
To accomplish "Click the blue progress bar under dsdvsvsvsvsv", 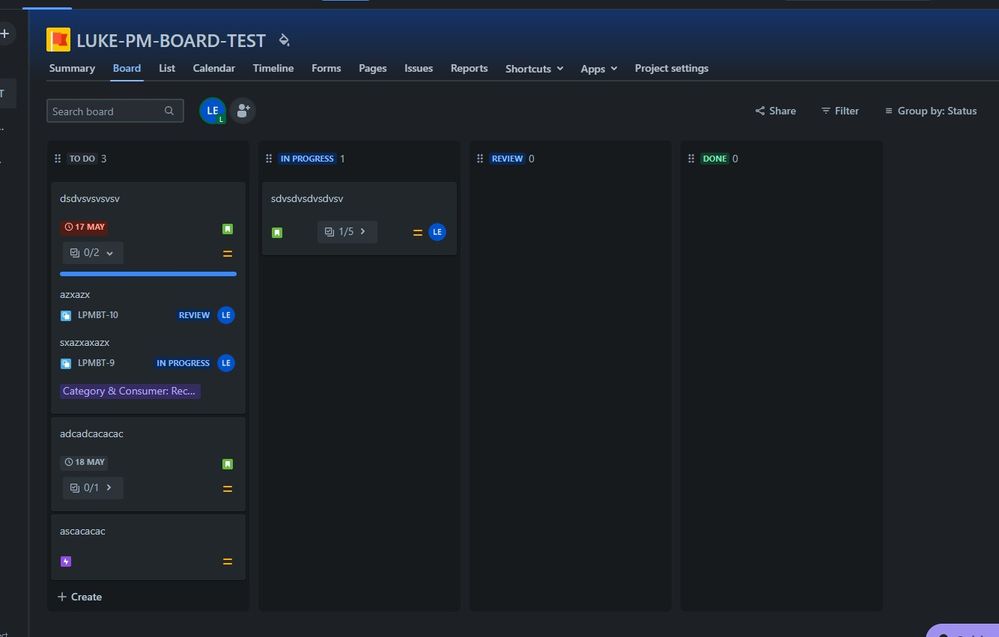I will click(148, 273).
